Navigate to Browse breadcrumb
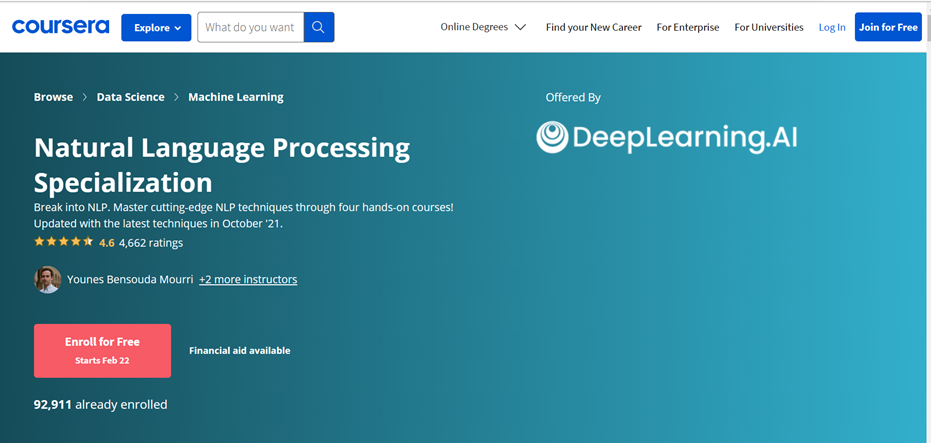The width and height of the screenshot is (931, 443). (x=53, y=97)
